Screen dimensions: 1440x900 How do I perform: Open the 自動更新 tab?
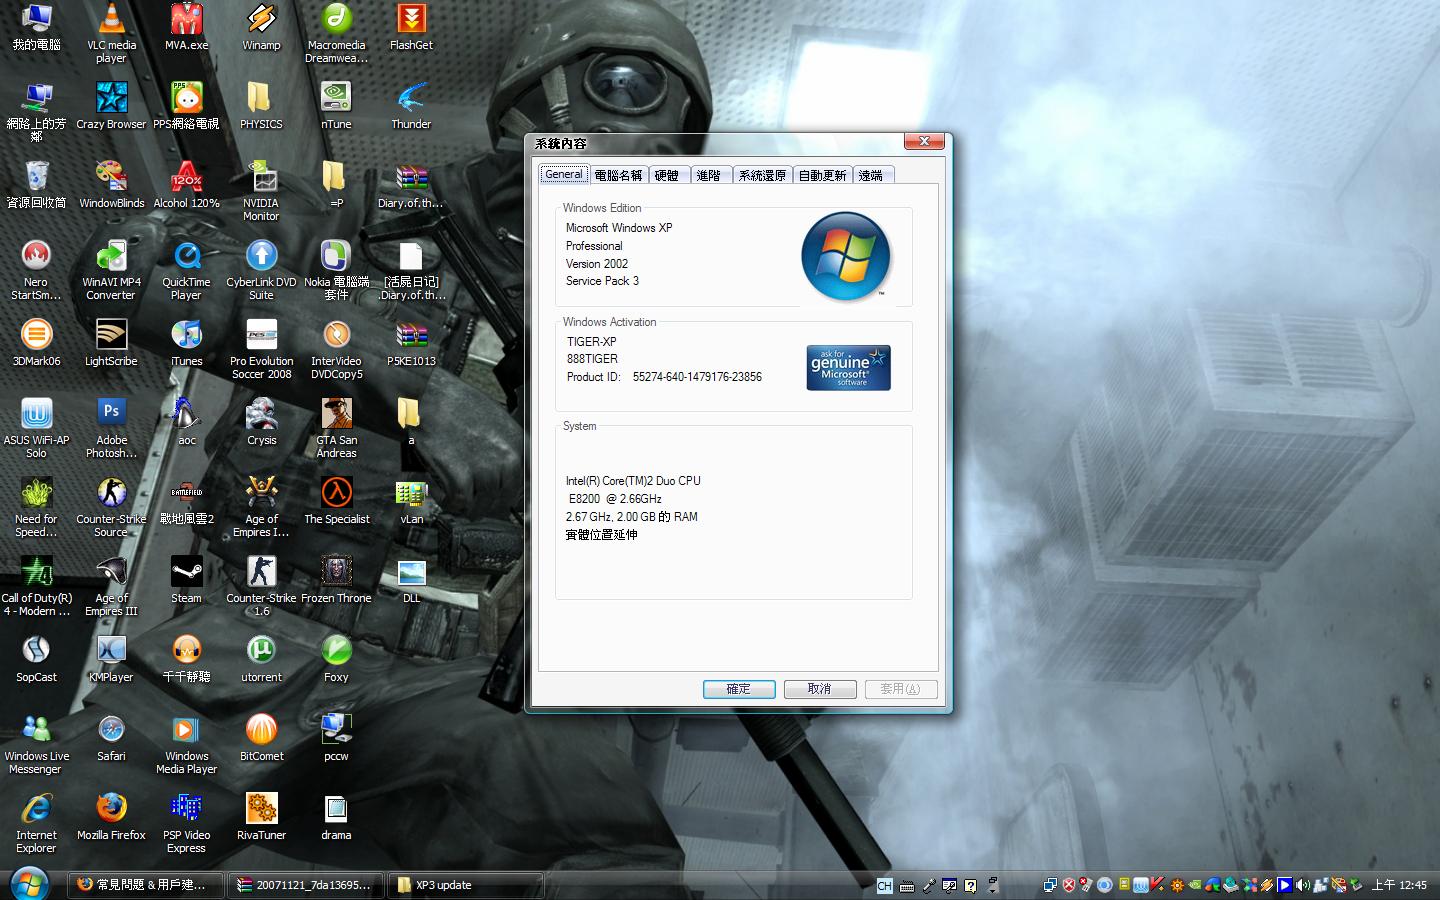click(821, 174)
